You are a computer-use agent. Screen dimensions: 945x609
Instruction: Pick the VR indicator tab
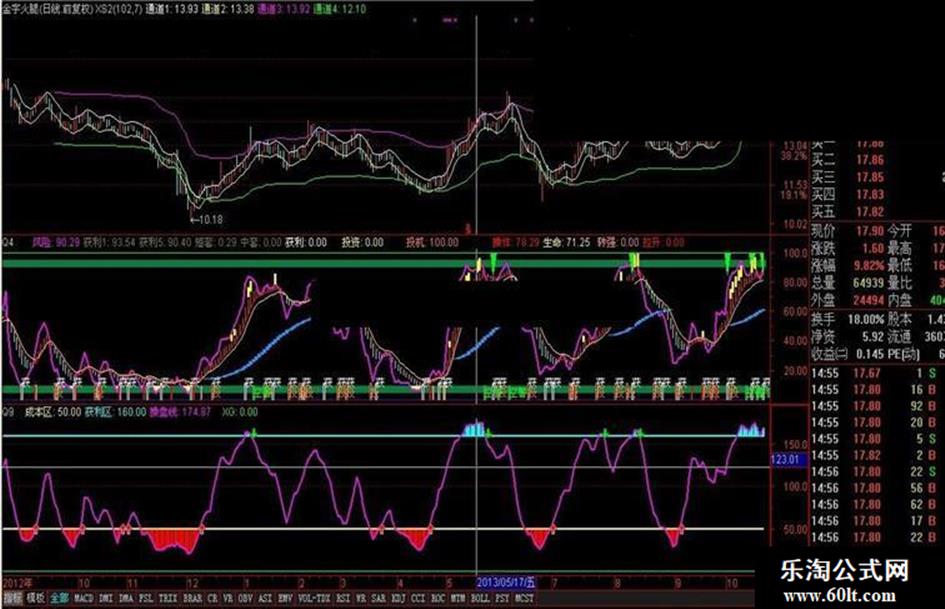[228, 598]
